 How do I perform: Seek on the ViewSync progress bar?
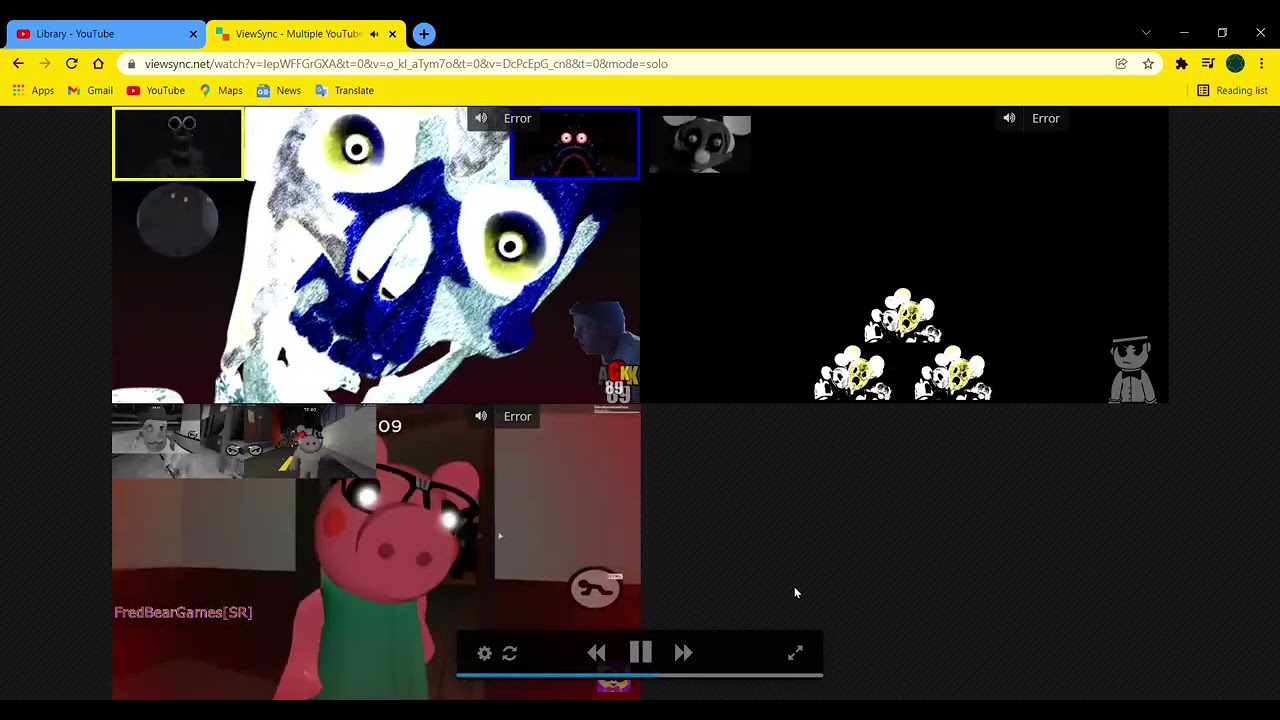coord(640,676)
